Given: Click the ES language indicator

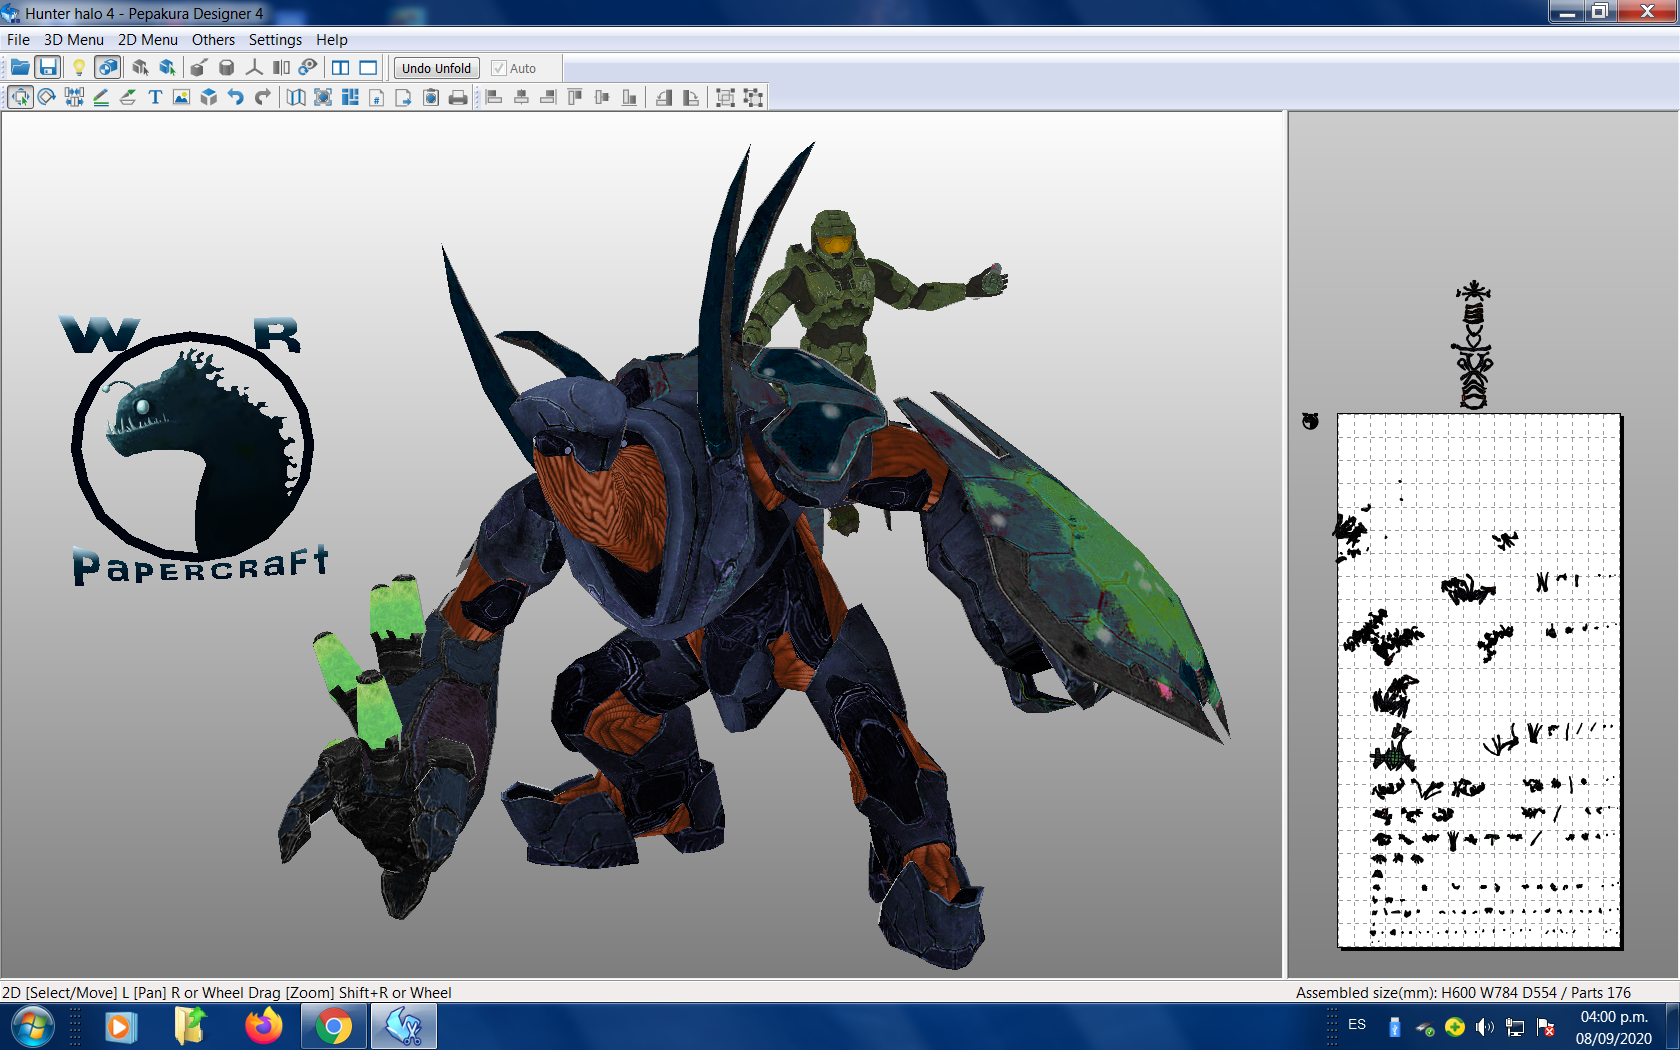Looking at the screenshot, I should pos(1357,1024).
